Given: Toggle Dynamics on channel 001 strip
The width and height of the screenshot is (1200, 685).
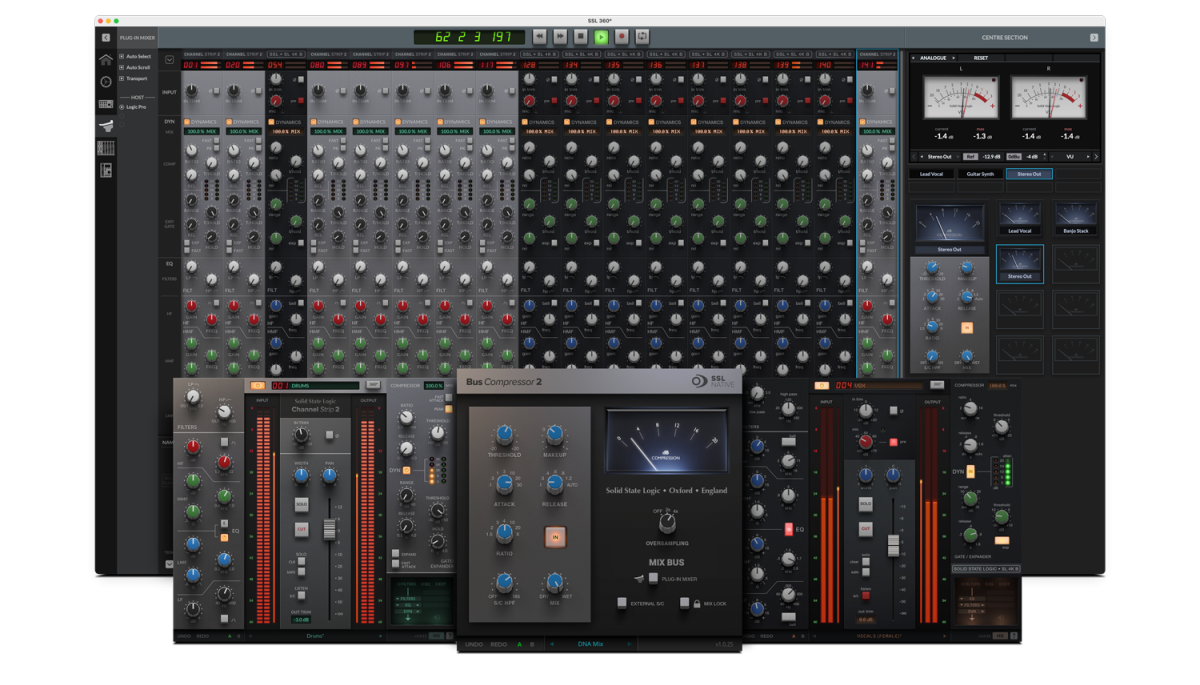Looking at the screenshot, I should click(186, 122).
